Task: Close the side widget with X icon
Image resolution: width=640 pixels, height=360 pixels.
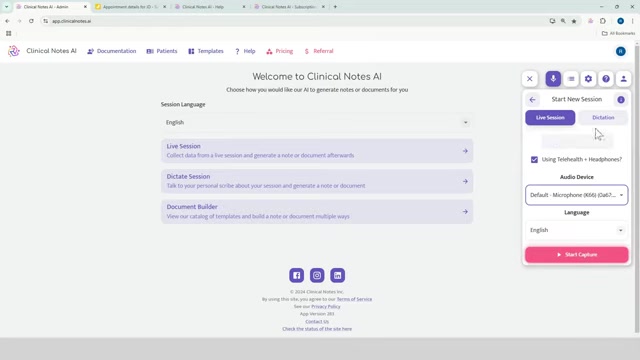Action: click(530, 79)
